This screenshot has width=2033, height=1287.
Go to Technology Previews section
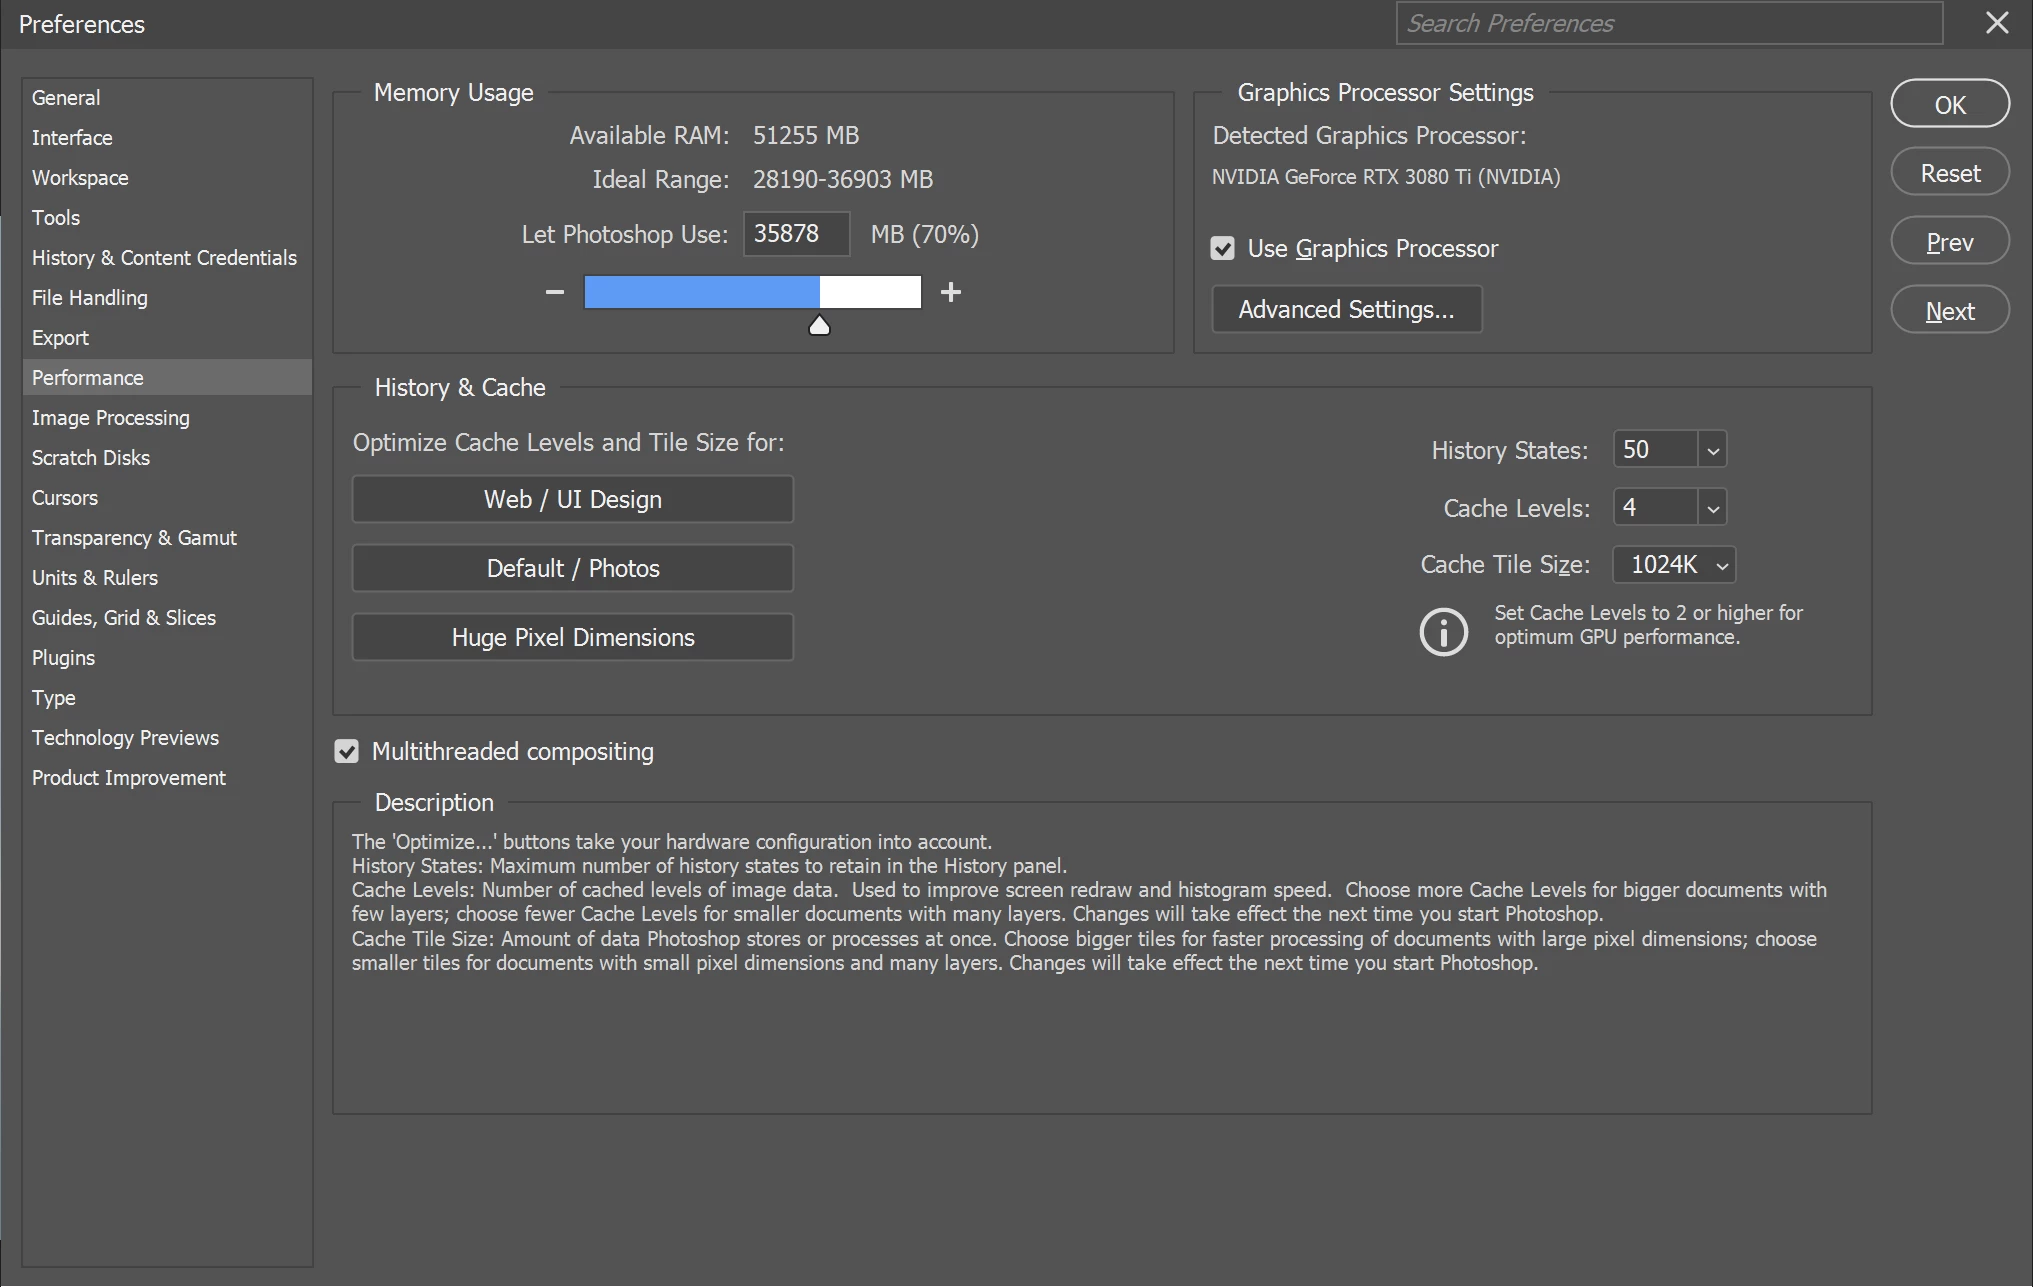pos(125,738)
